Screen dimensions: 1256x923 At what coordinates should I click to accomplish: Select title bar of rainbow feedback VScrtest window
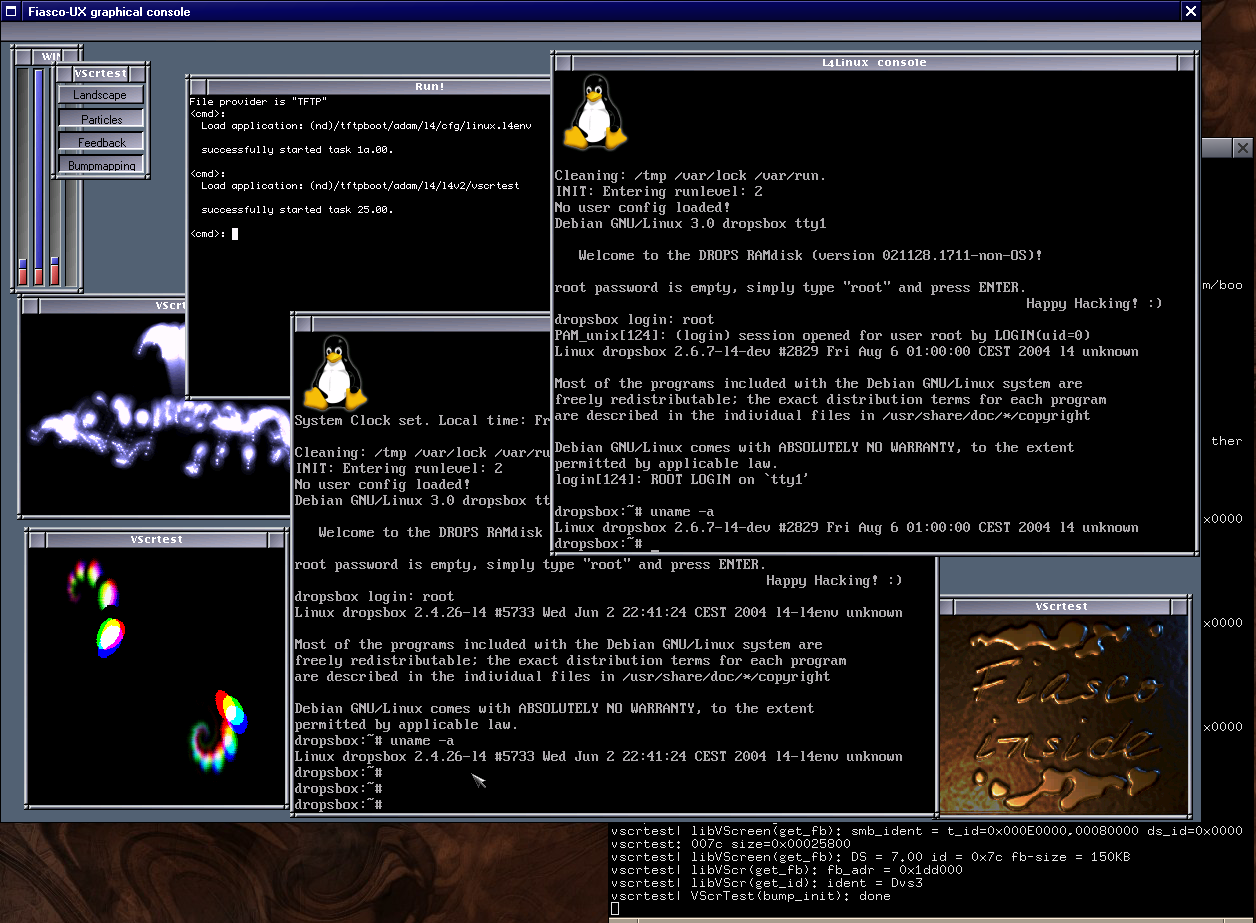(157, 540)
